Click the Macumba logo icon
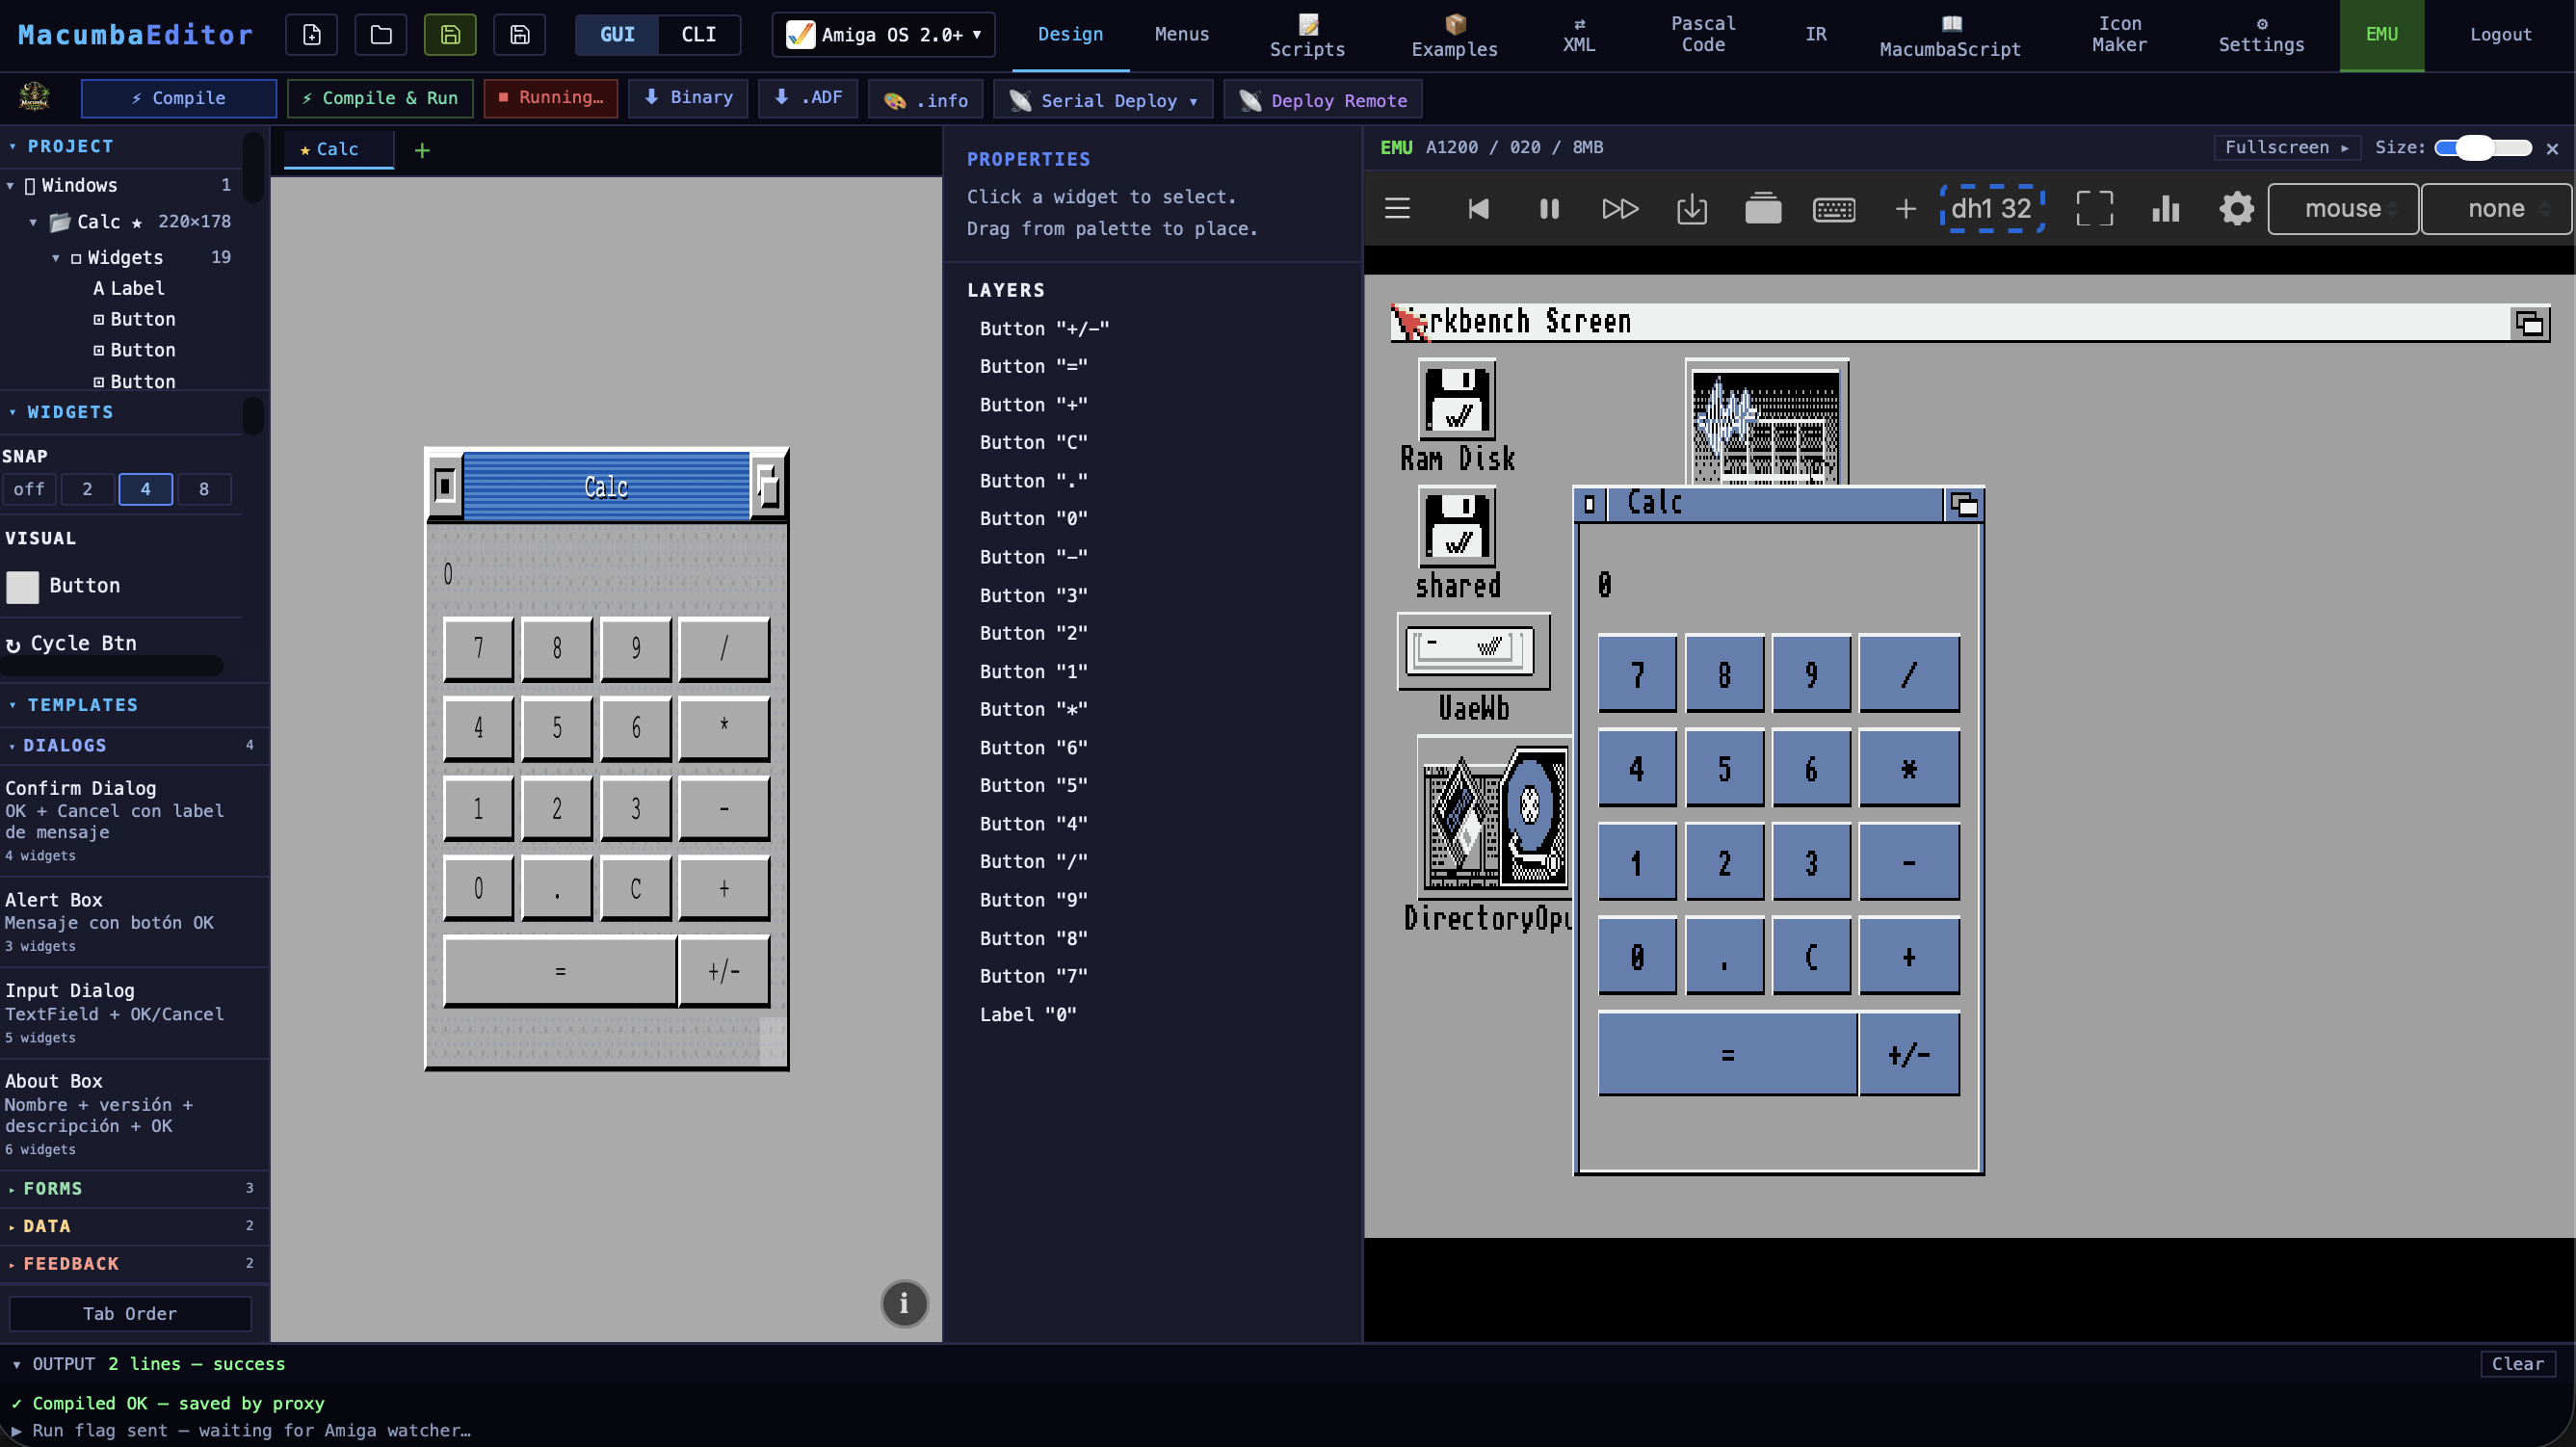The image size is (2576, 1447). pyautogui.click(x=34, y=97)
